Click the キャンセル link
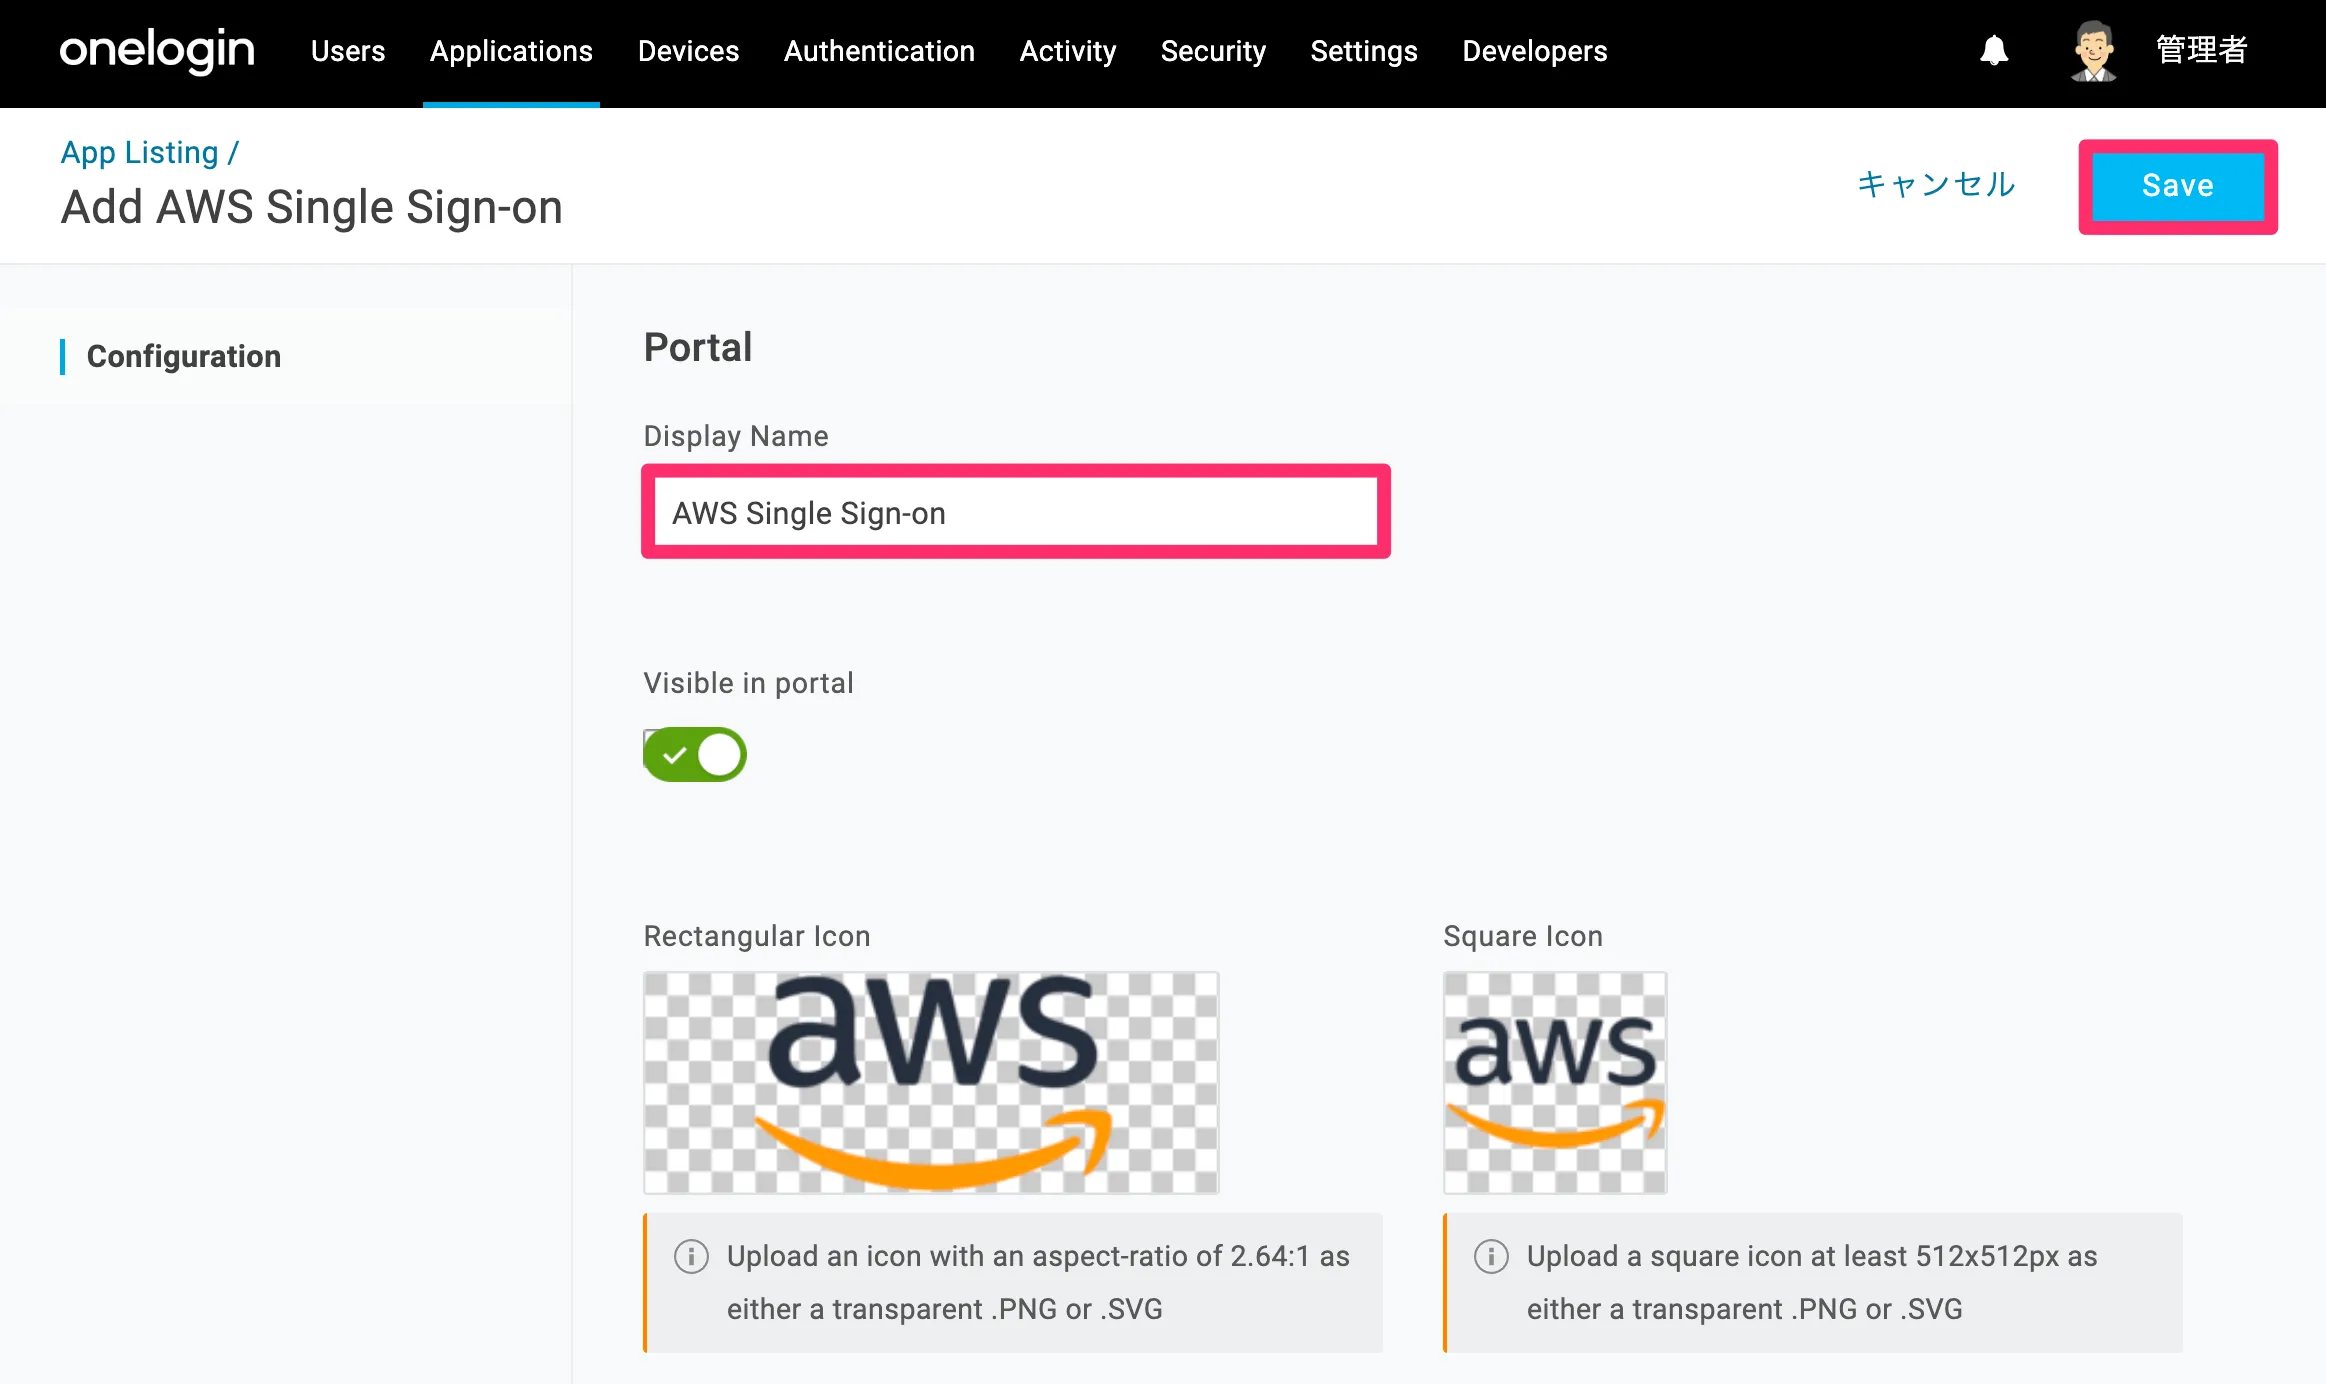 click(1936, 185)
